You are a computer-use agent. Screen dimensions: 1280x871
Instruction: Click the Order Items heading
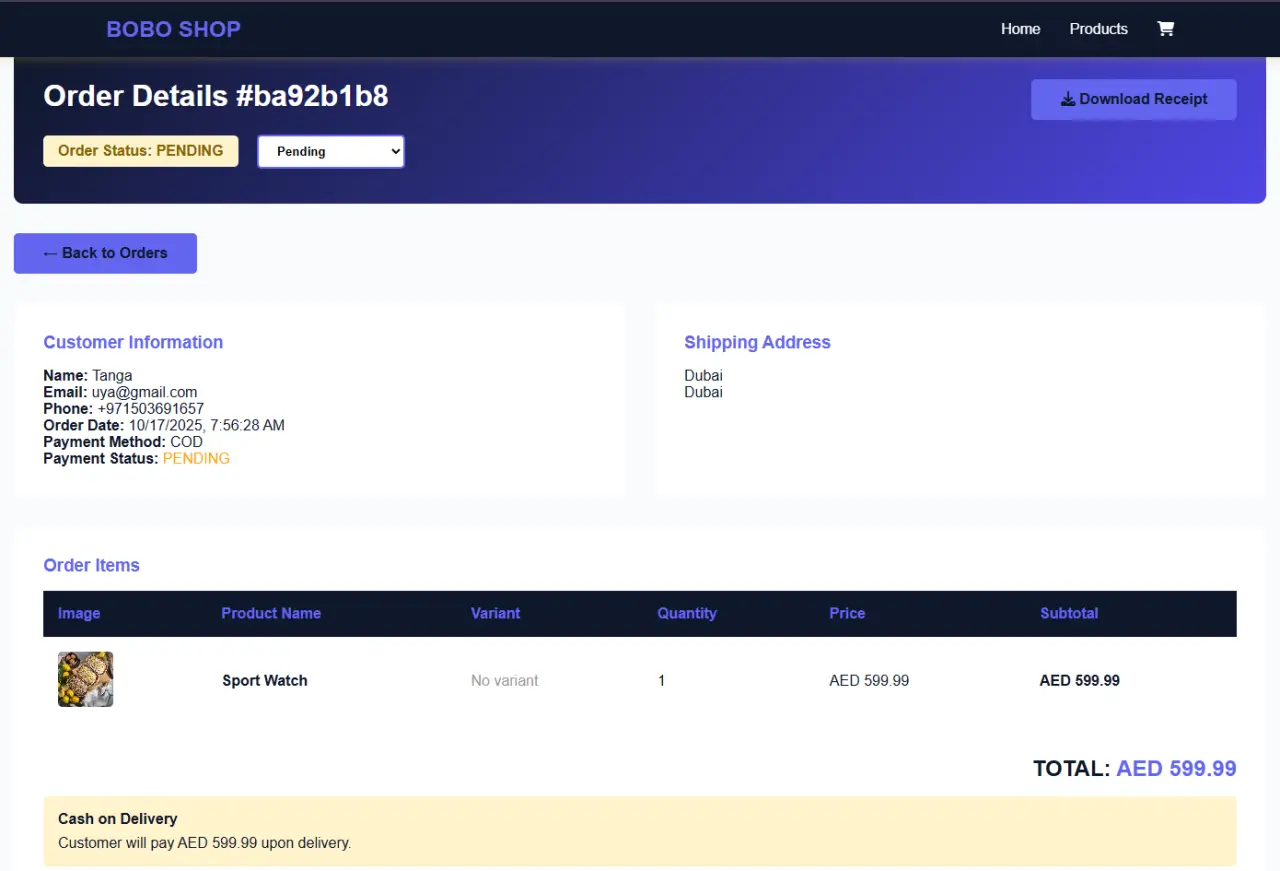pos(91,565)
